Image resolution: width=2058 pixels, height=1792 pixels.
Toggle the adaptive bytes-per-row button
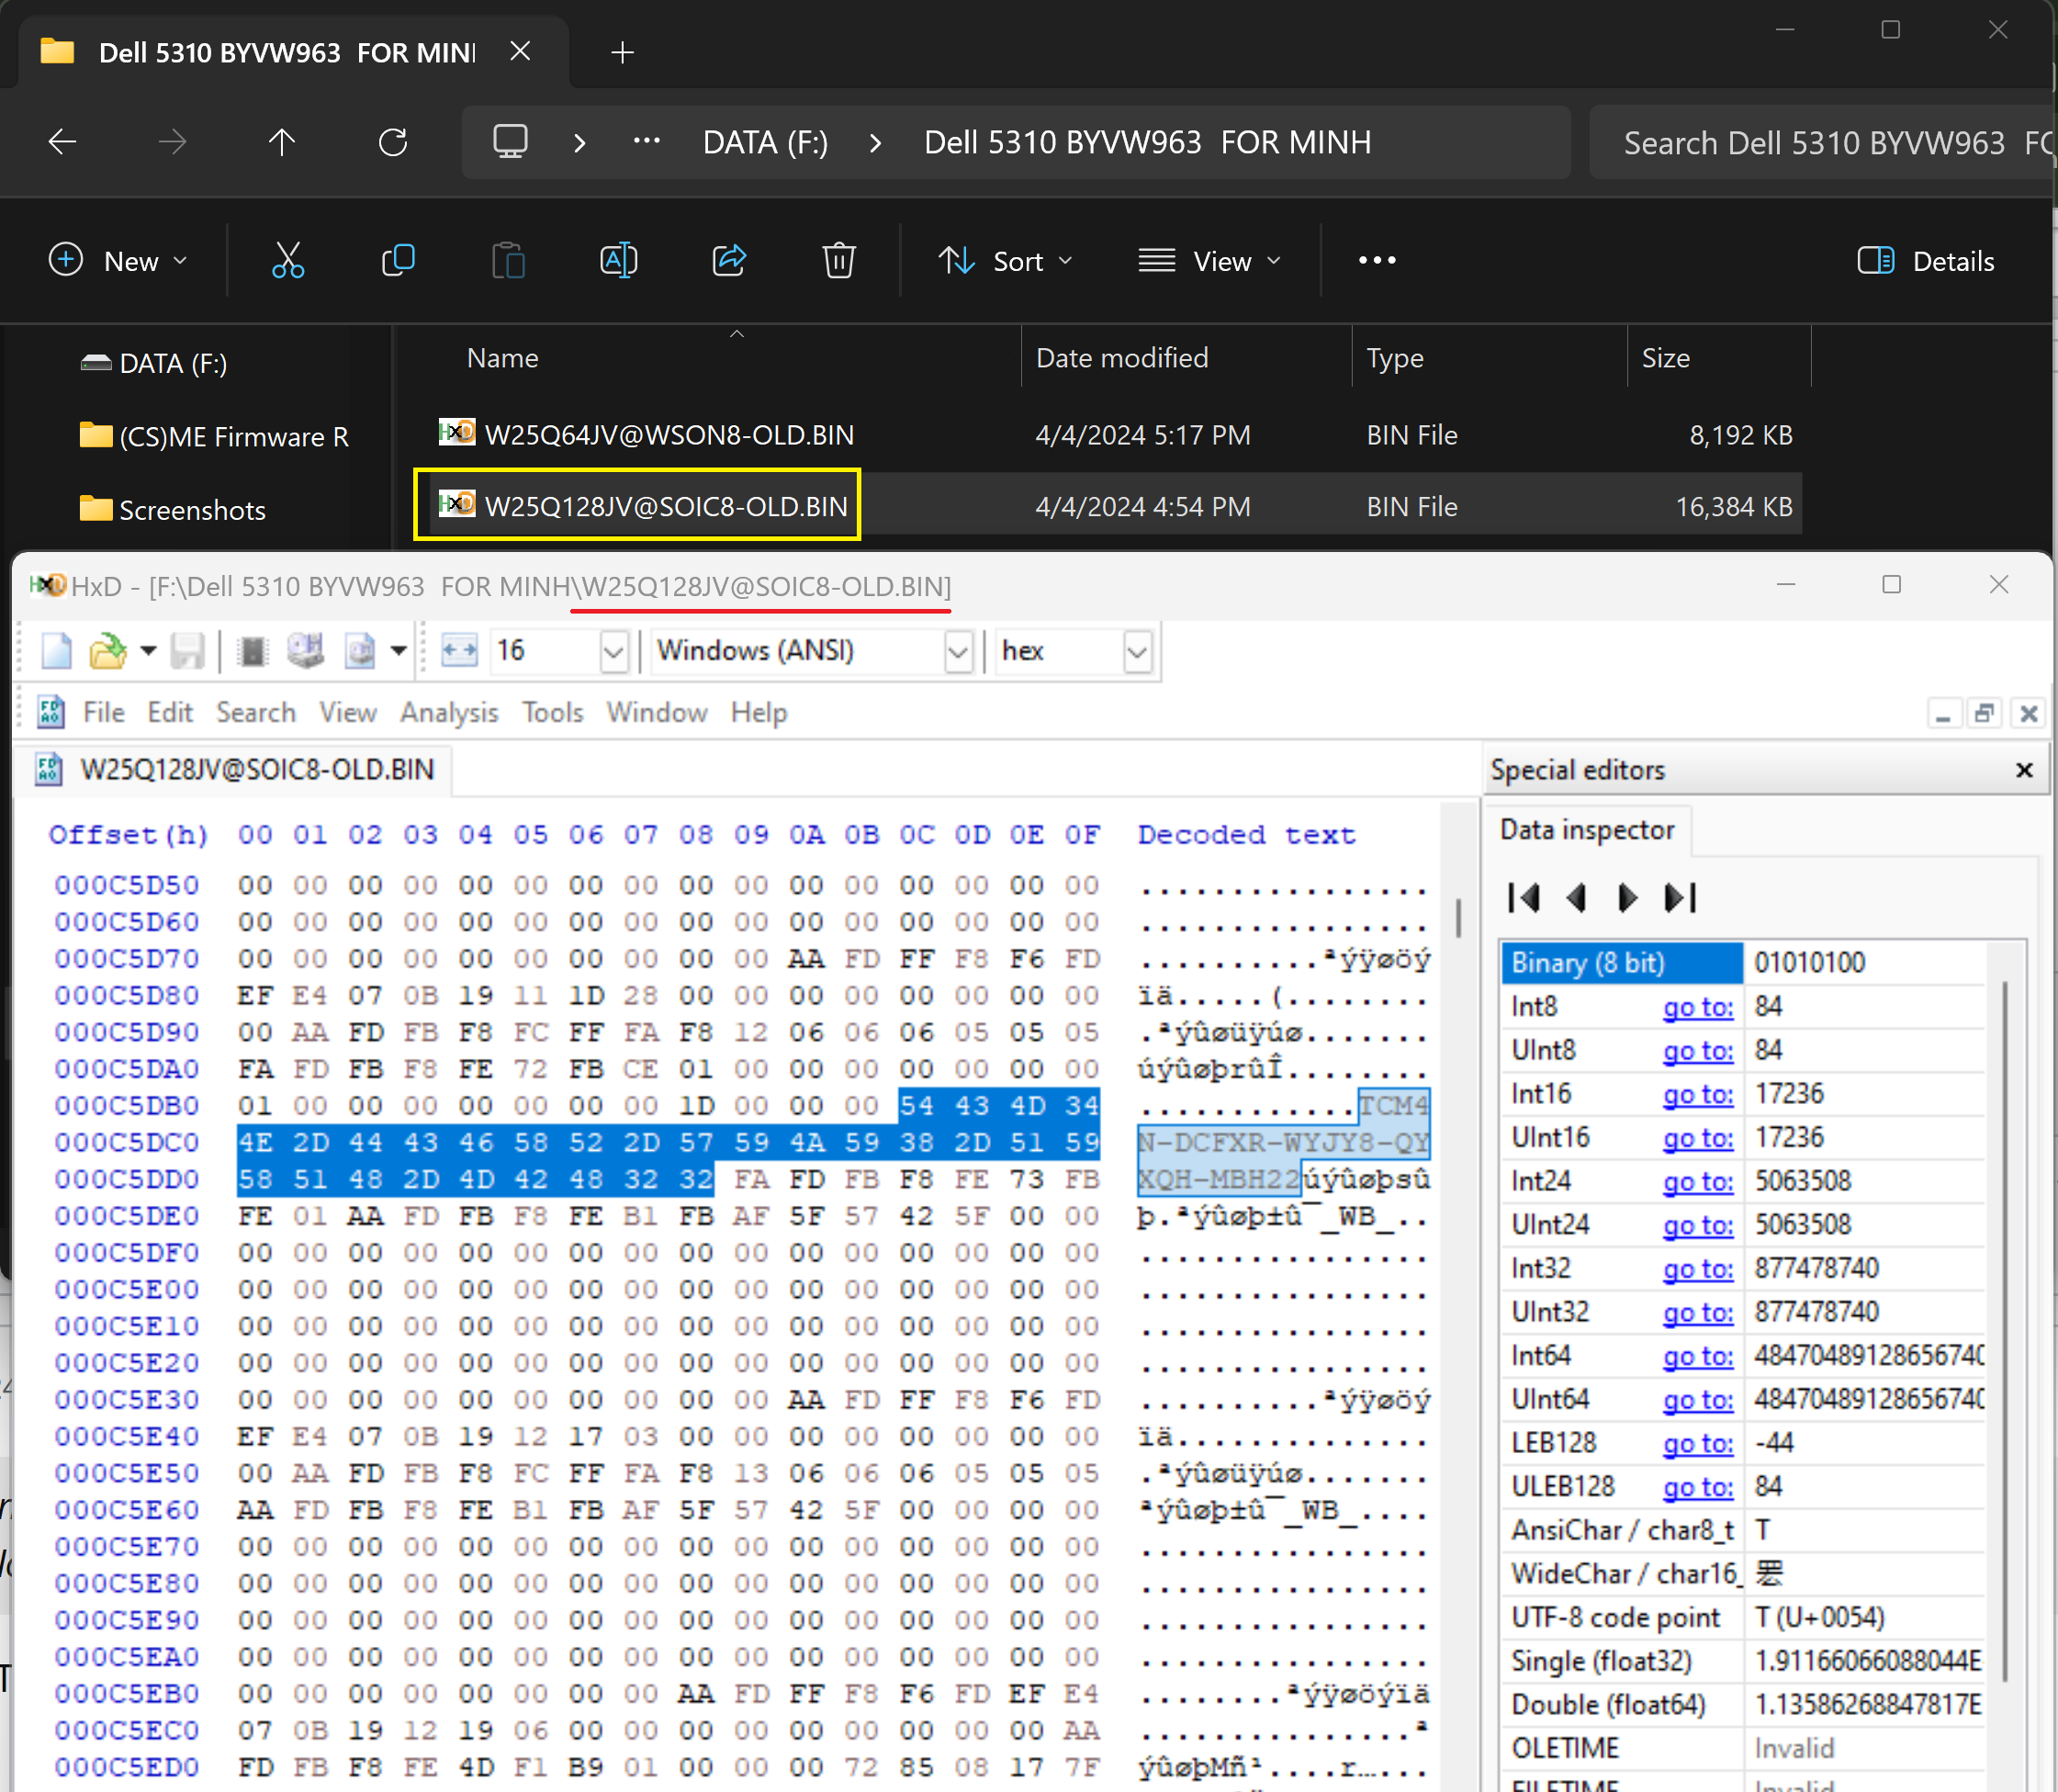click(459, 651)
